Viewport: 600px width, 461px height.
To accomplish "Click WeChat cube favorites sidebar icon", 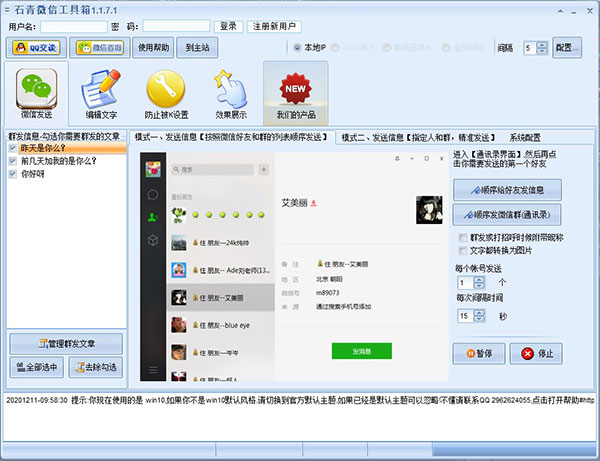I will point(153,240).
